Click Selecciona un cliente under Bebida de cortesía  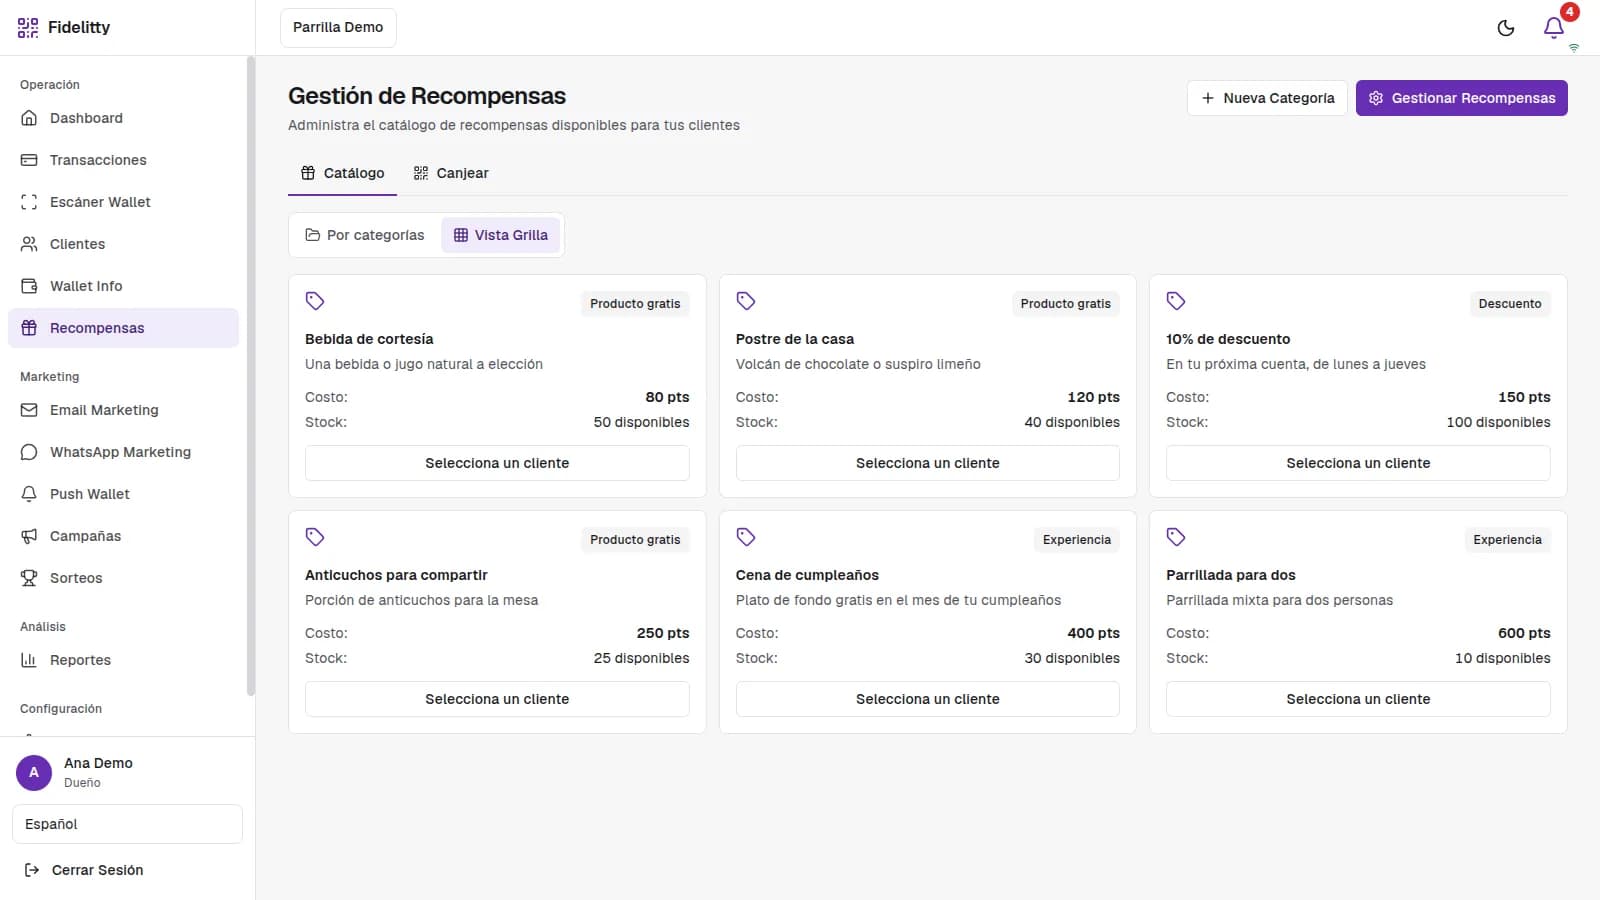[x=497, y=463]
